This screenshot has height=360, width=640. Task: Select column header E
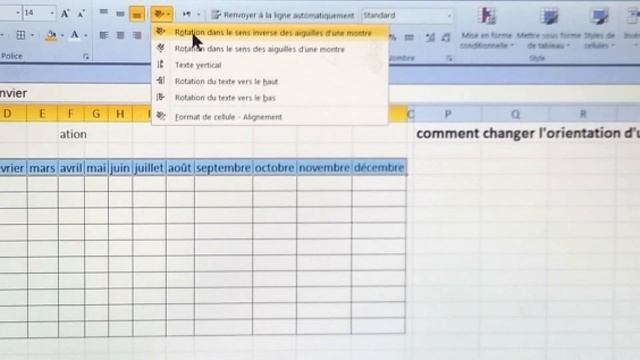pyautogui.click(x=42, y=113)
